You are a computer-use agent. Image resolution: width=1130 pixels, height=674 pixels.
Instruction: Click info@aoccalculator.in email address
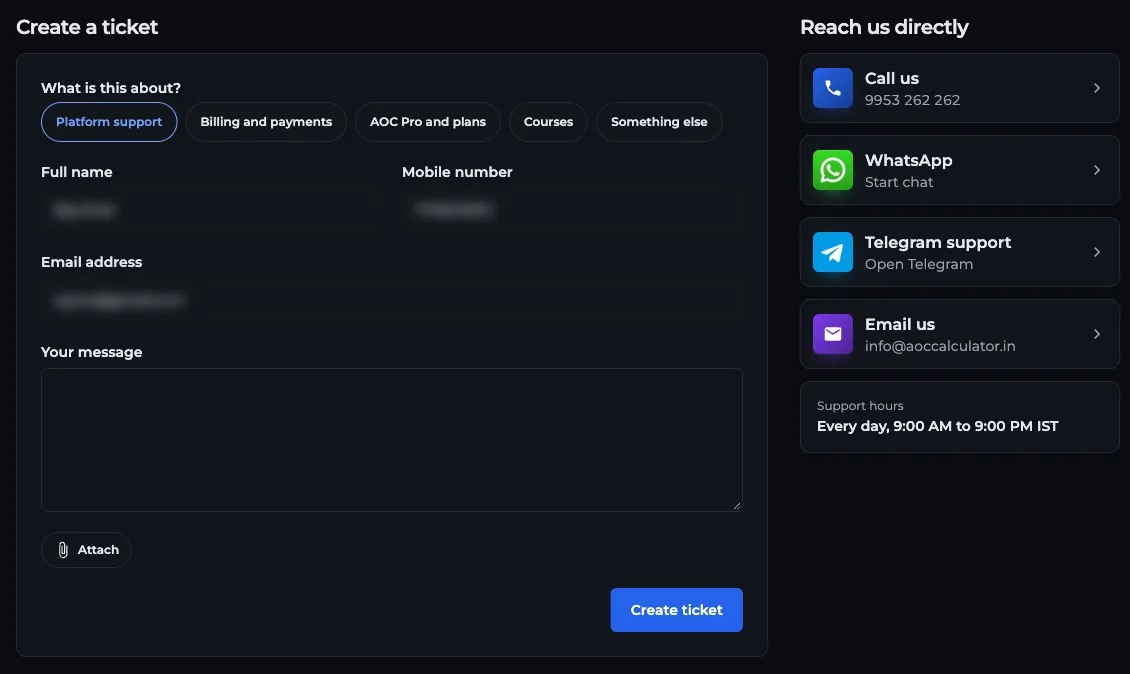[940, 346]
